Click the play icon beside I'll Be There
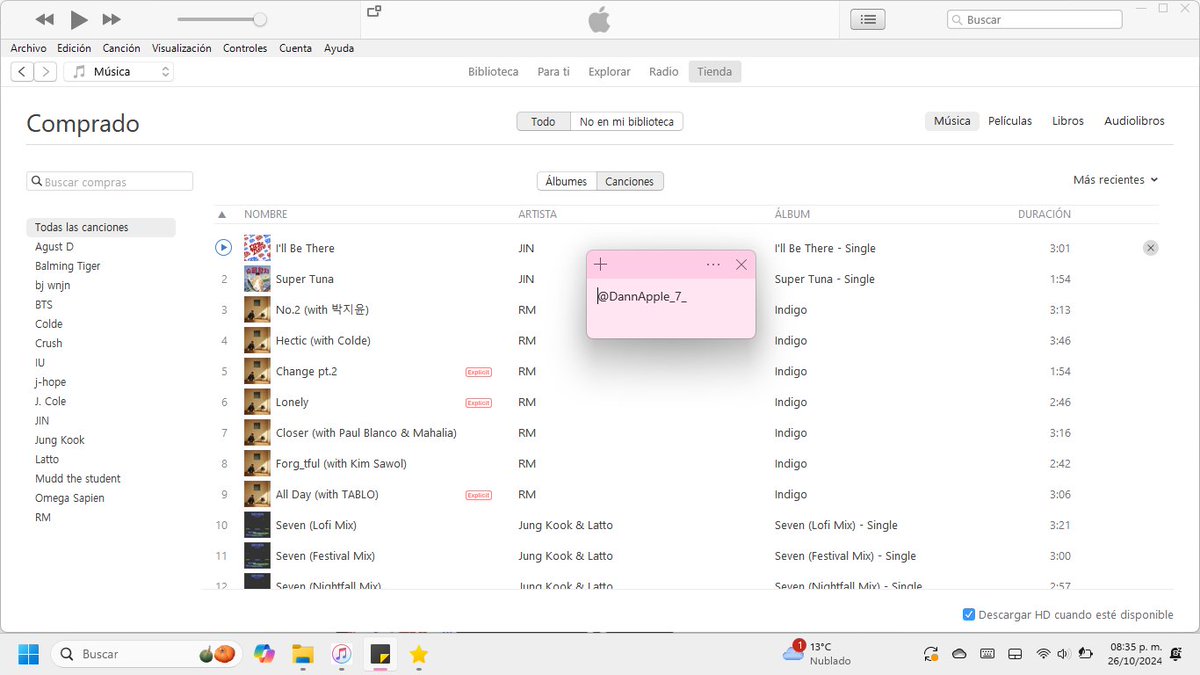Viewport: 1200px width, 675px height. [224, 248]
